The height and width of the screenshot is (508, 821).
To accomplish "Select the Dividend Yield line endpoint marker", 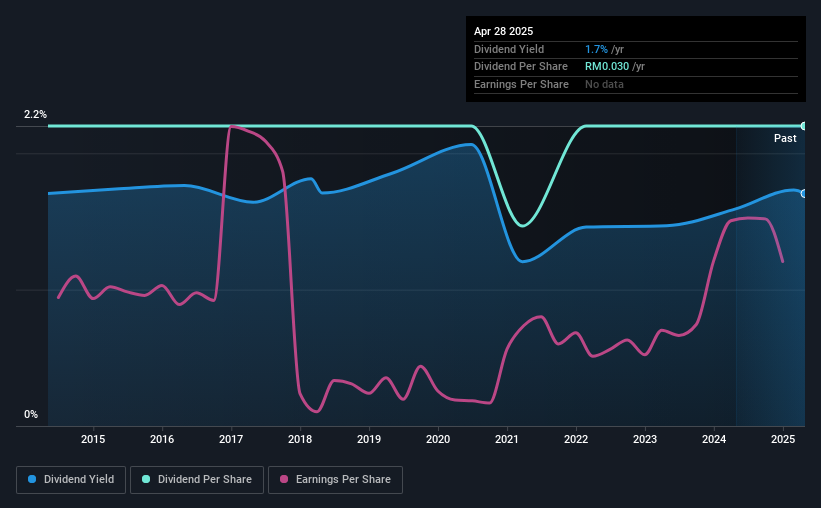I will pos(804,194).
